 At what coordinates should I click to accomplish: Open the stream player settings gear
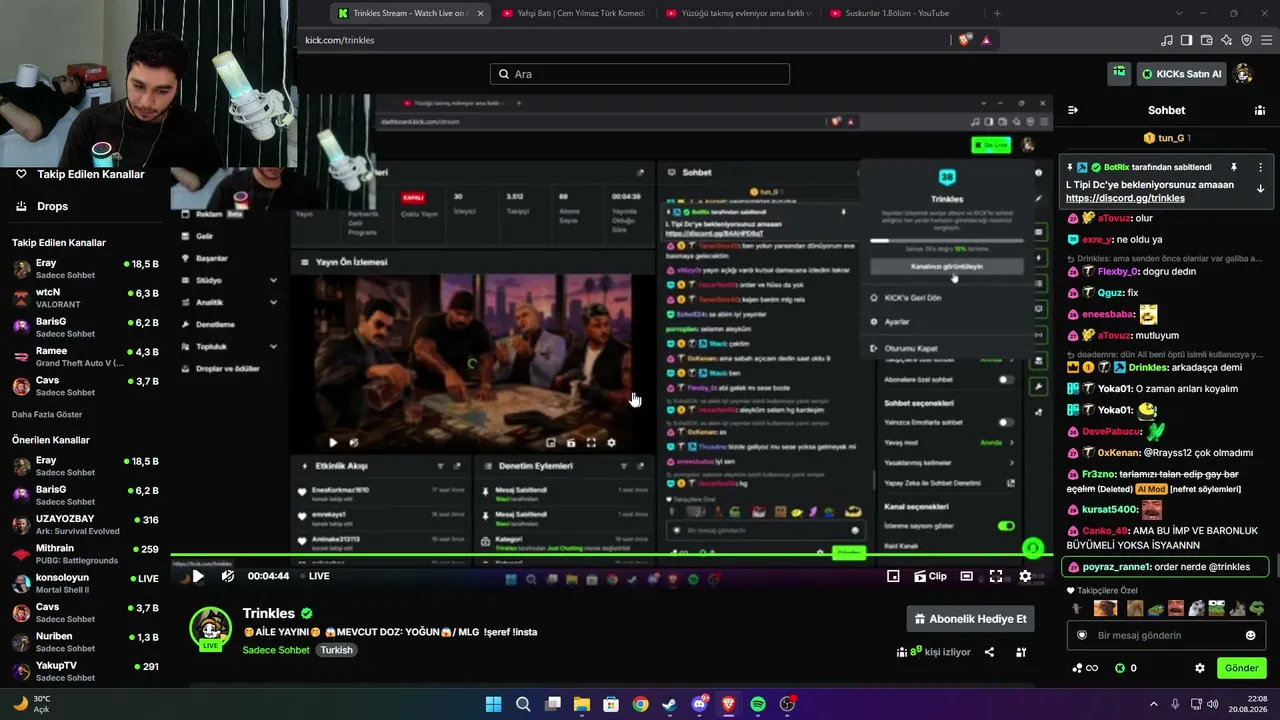pos(1025,576)
